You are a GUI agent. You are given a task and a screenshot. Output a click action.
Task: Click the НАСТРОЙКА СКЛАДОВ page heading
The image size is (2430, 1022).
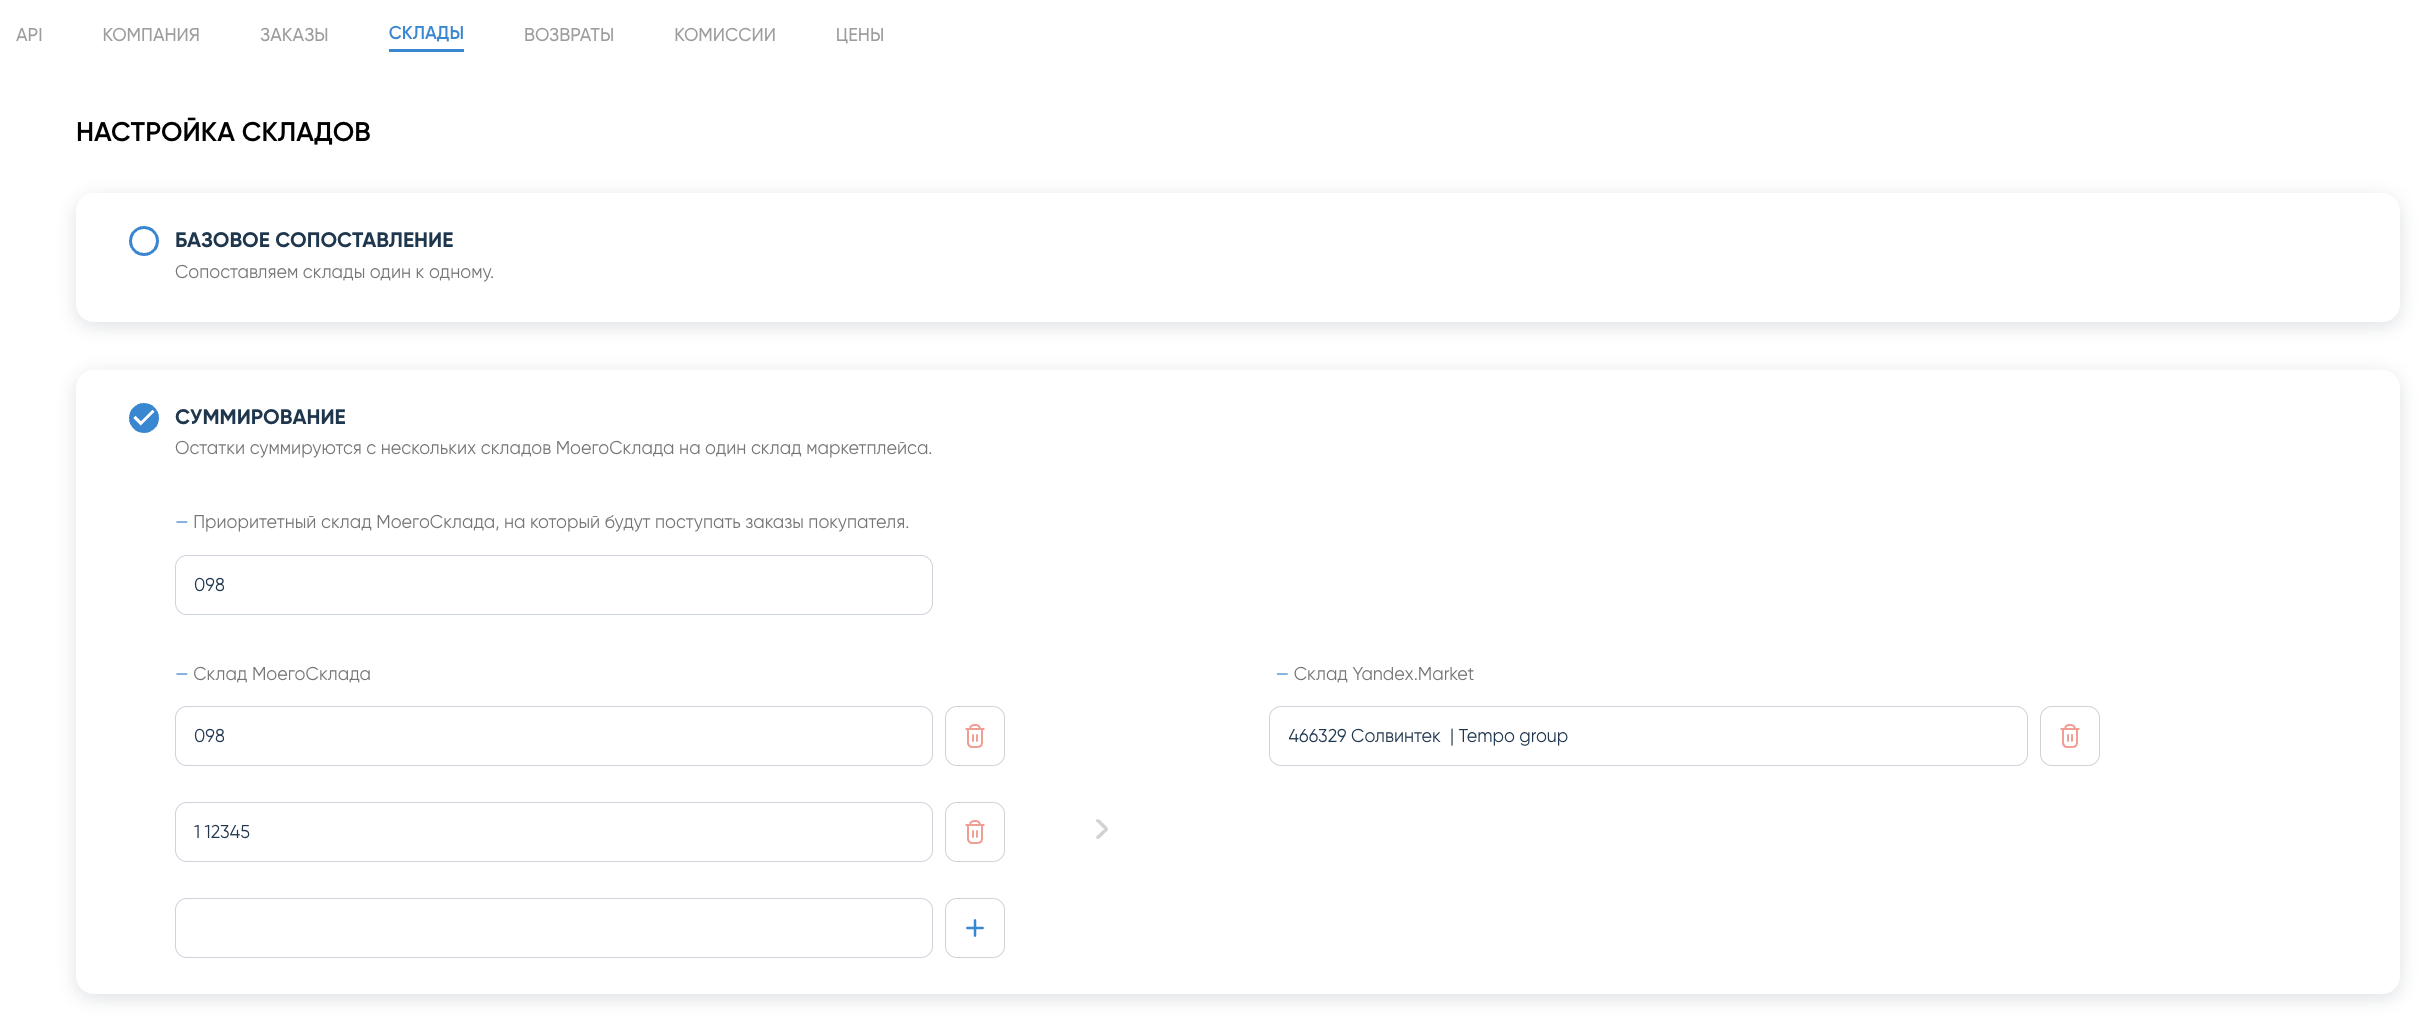point(223,132)
